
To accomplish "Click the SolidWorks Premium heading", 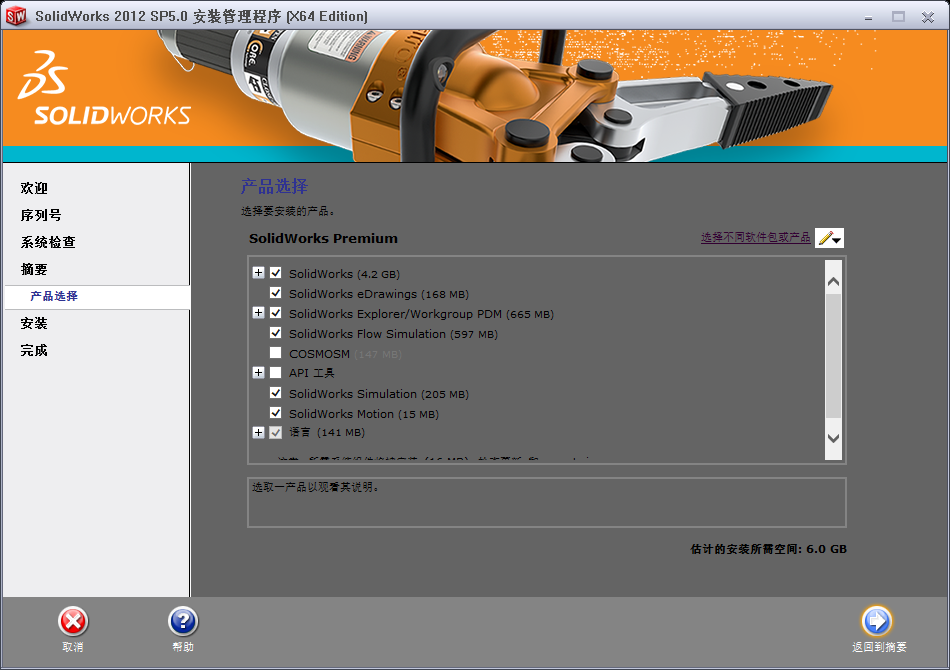I will coord(324,238).
